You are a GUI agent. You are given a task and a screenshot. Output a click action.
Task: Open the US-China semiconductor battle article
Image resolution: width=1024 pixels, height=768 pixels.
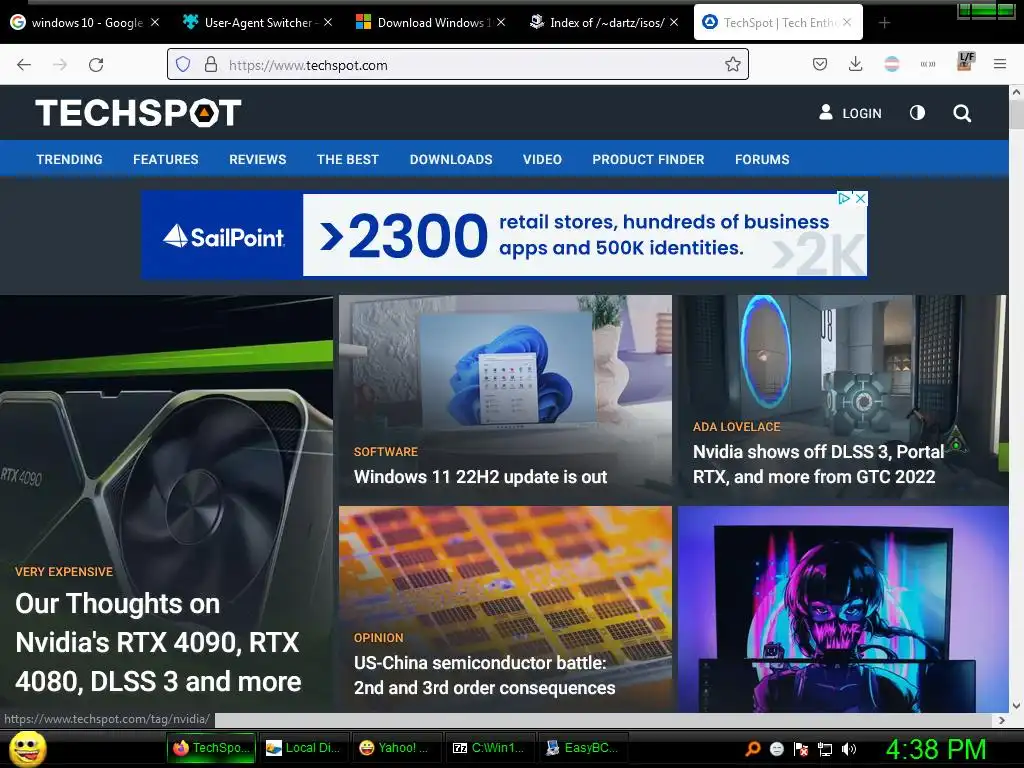[x=485, y=675]
